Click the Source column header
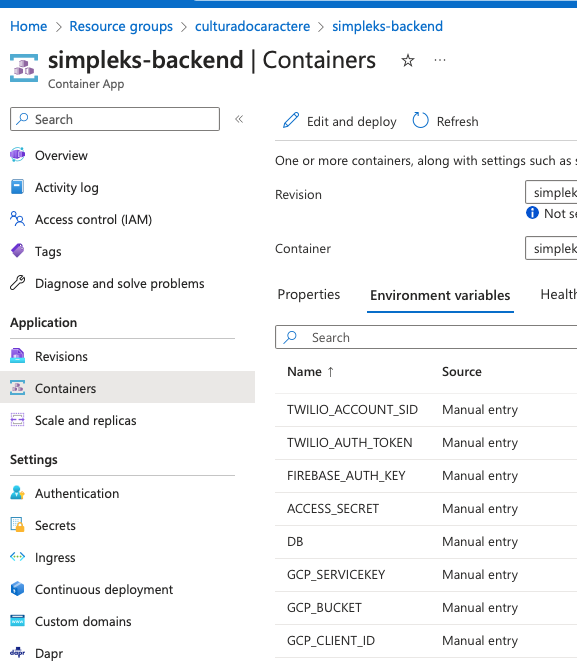The image size is (577, 661). click(x=462, y=371)
